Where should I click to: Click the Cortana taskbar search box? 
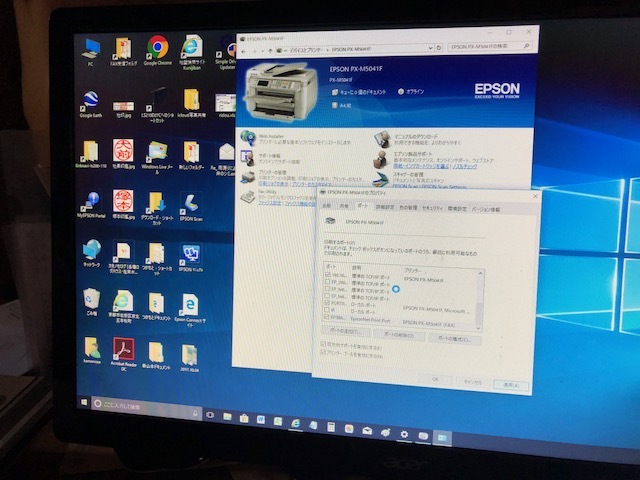click(146, 408)
